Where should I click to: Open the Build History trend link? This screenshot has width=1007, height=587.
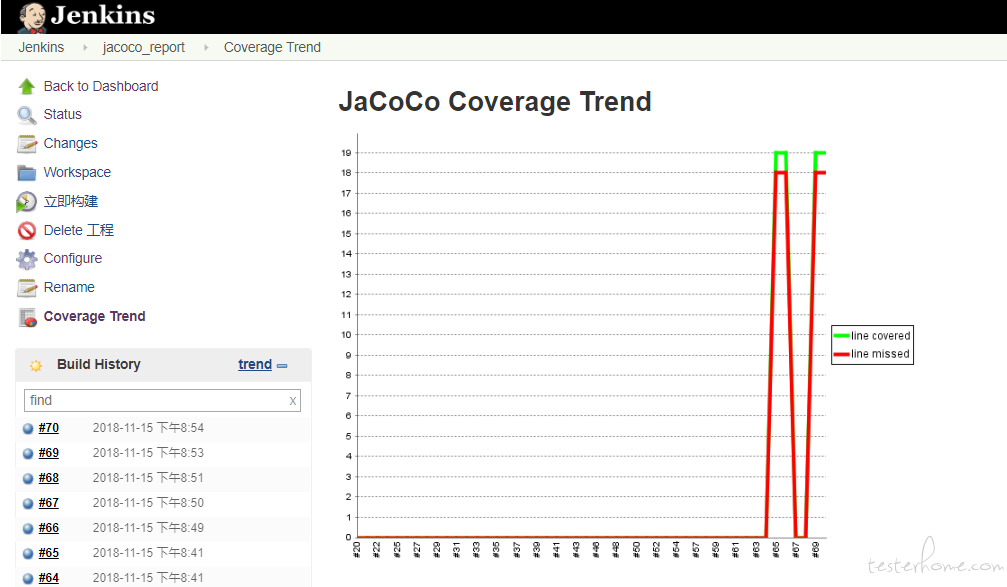point(255,365)
